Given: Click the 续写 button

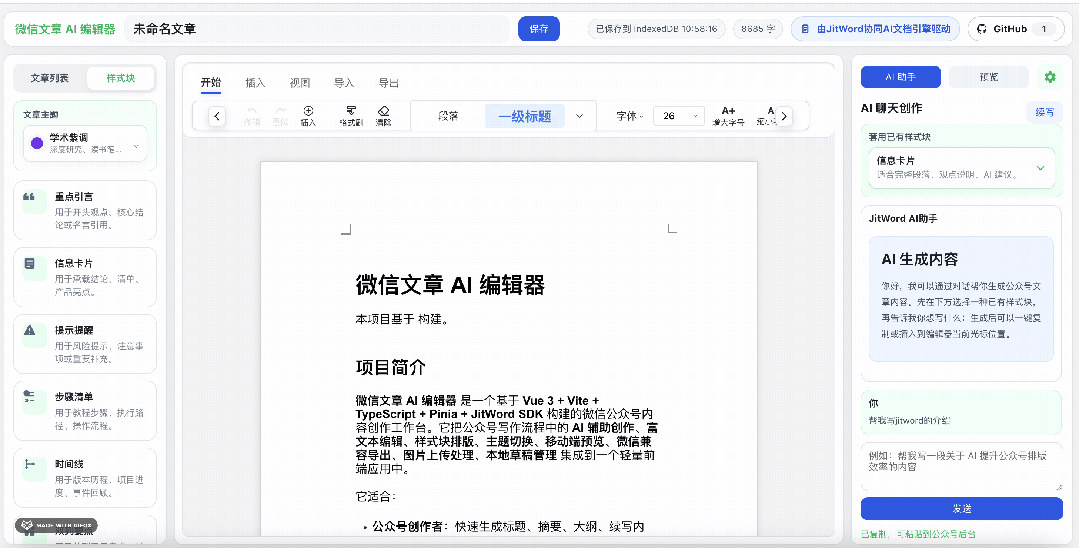Looking at the screenshot, I should pyautogui.click(x=1044, y=112).
